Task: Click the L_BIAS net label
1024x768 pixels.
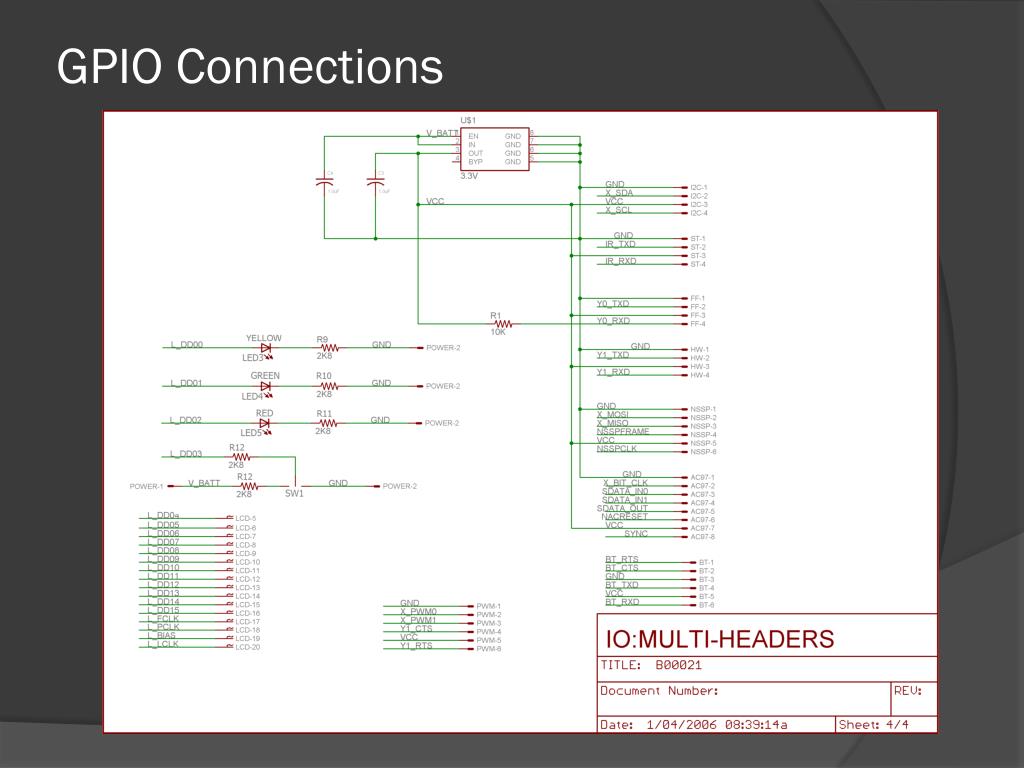Action: point(161,636)
